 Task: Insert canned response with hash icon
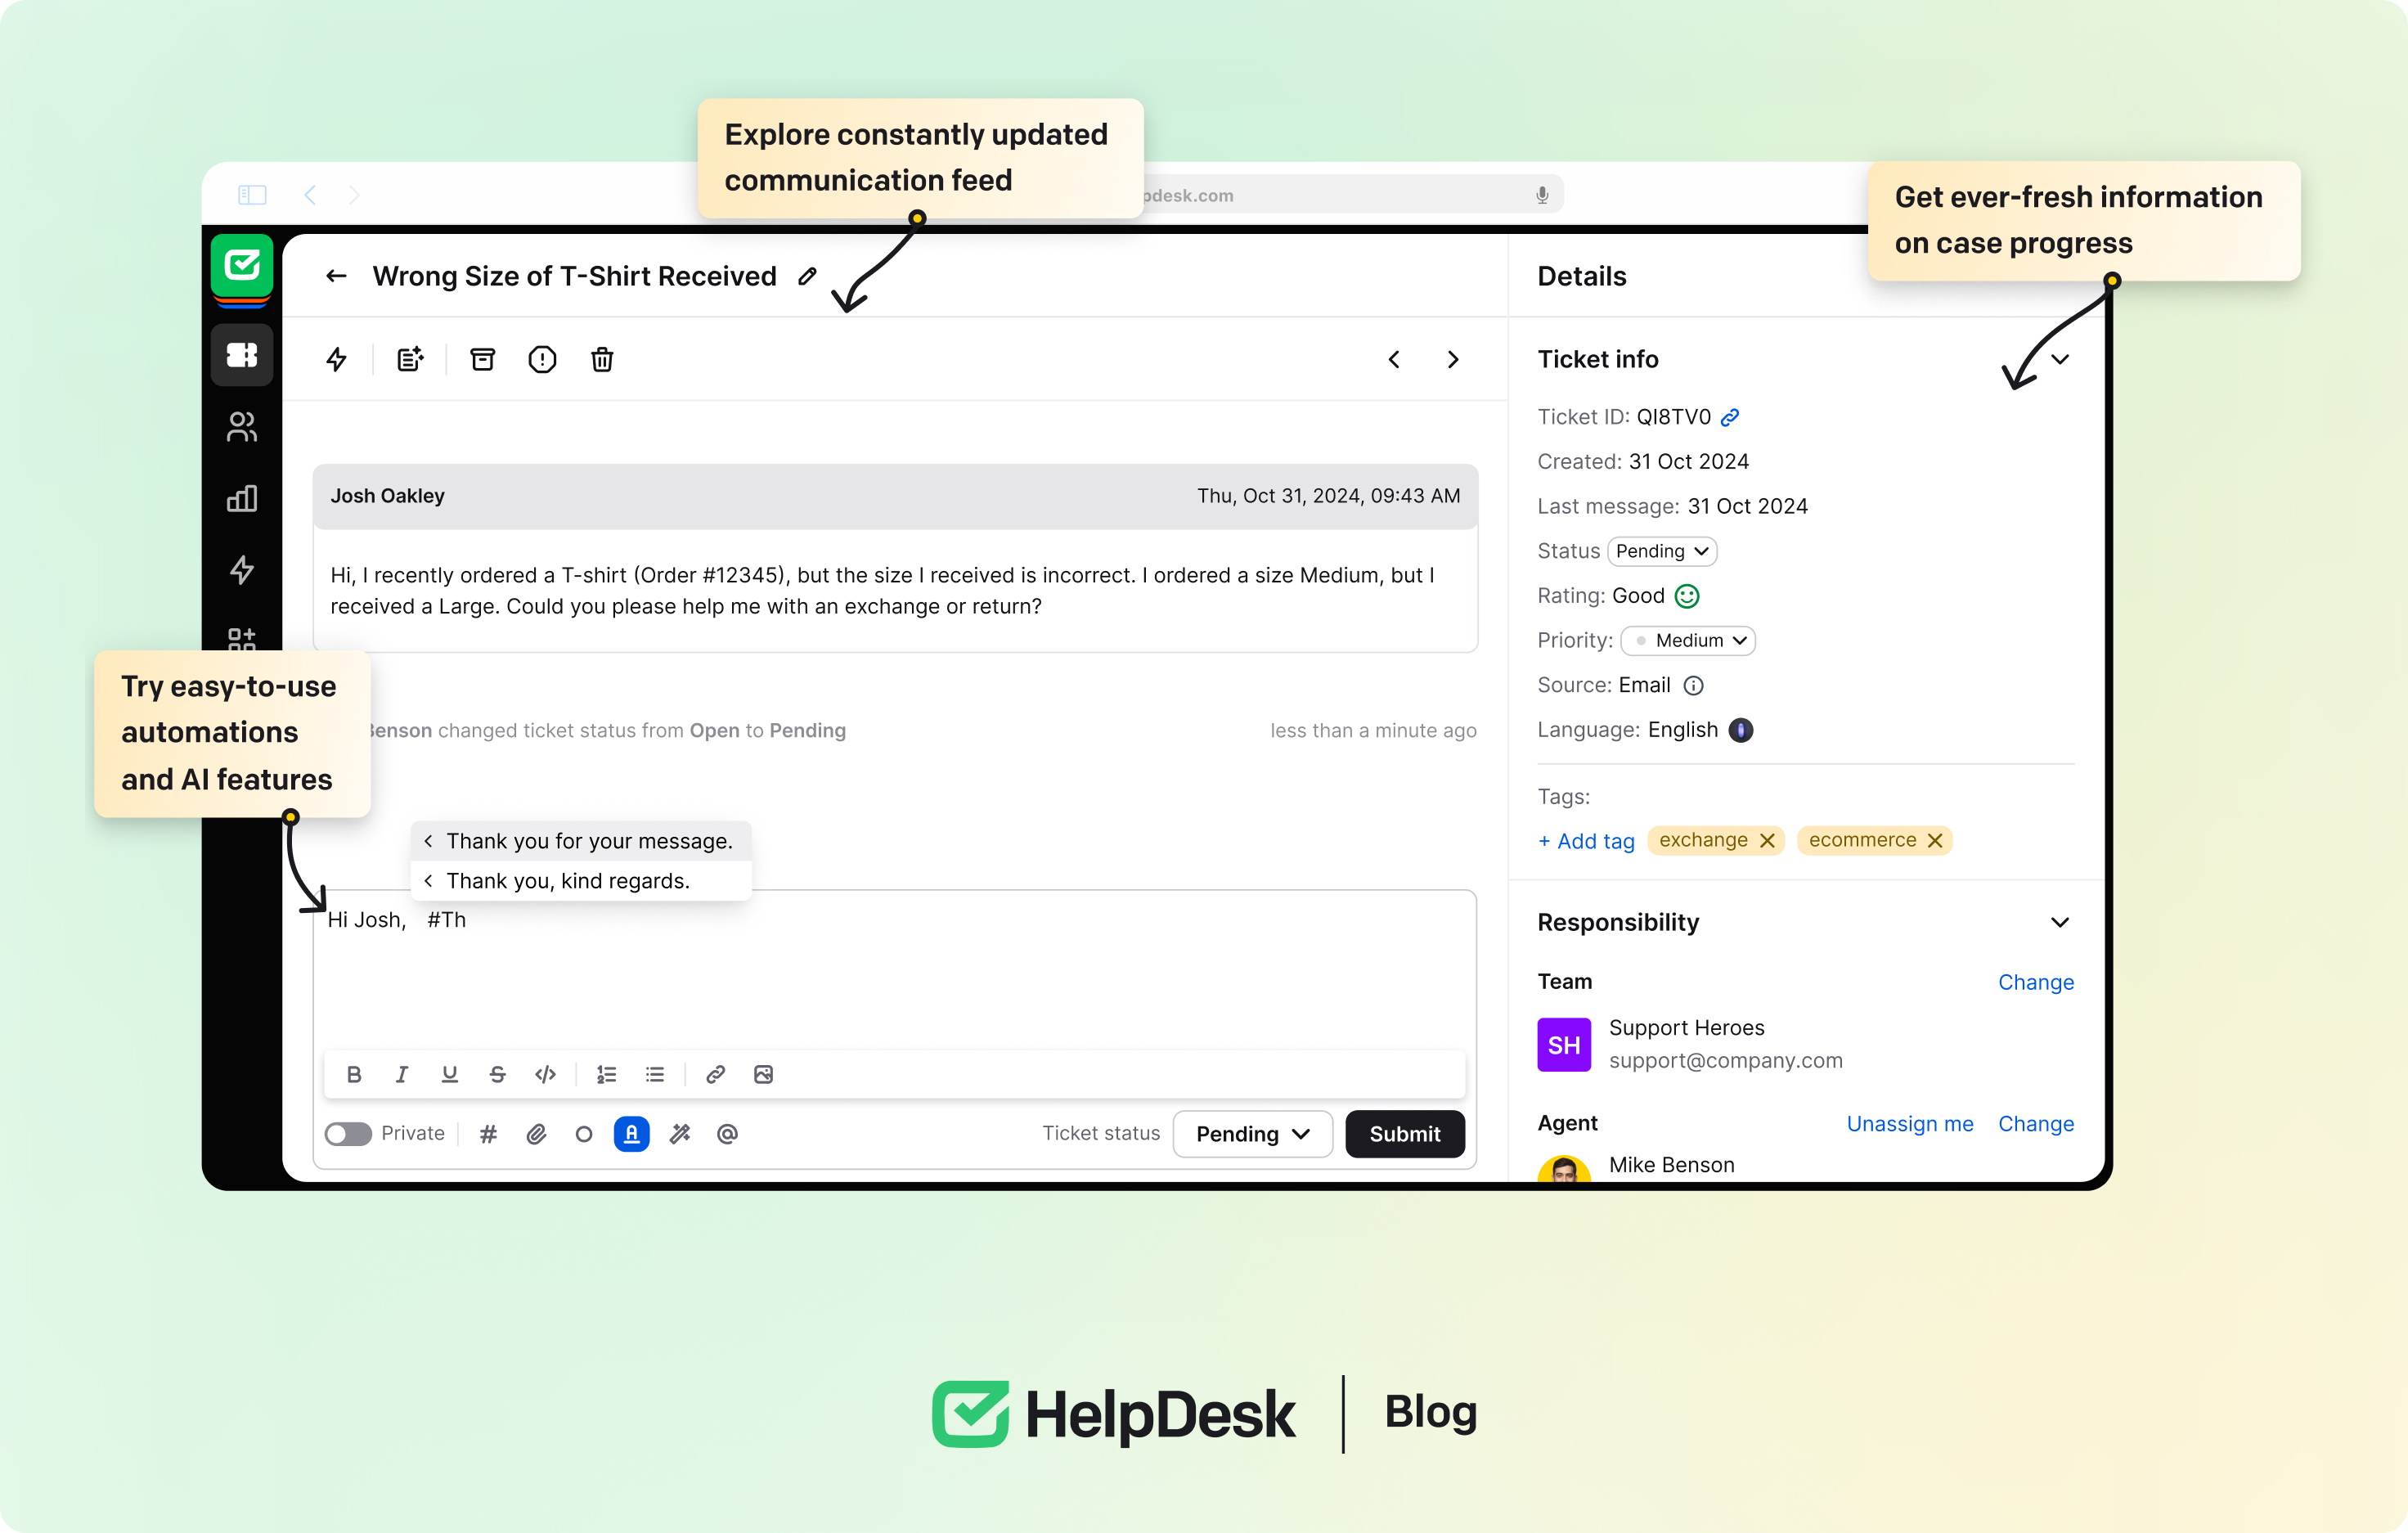click(488, 1133)
